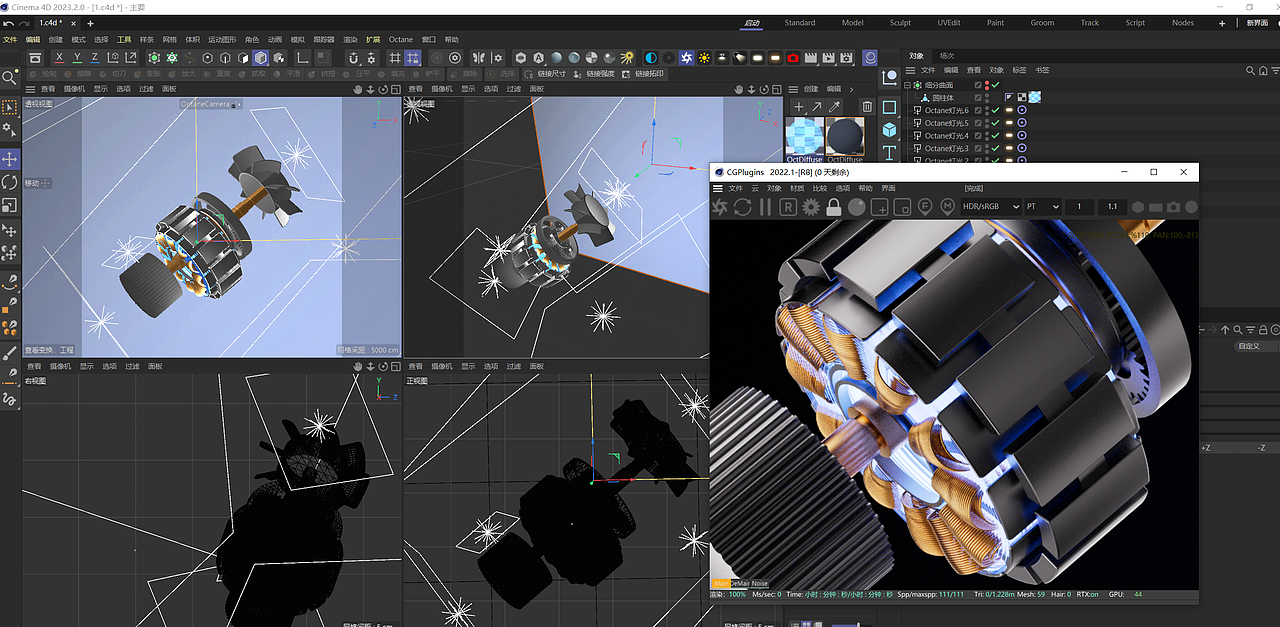
Task: Open CGPlugins viewer hamburger menu
Action: [x=717, y=188]
